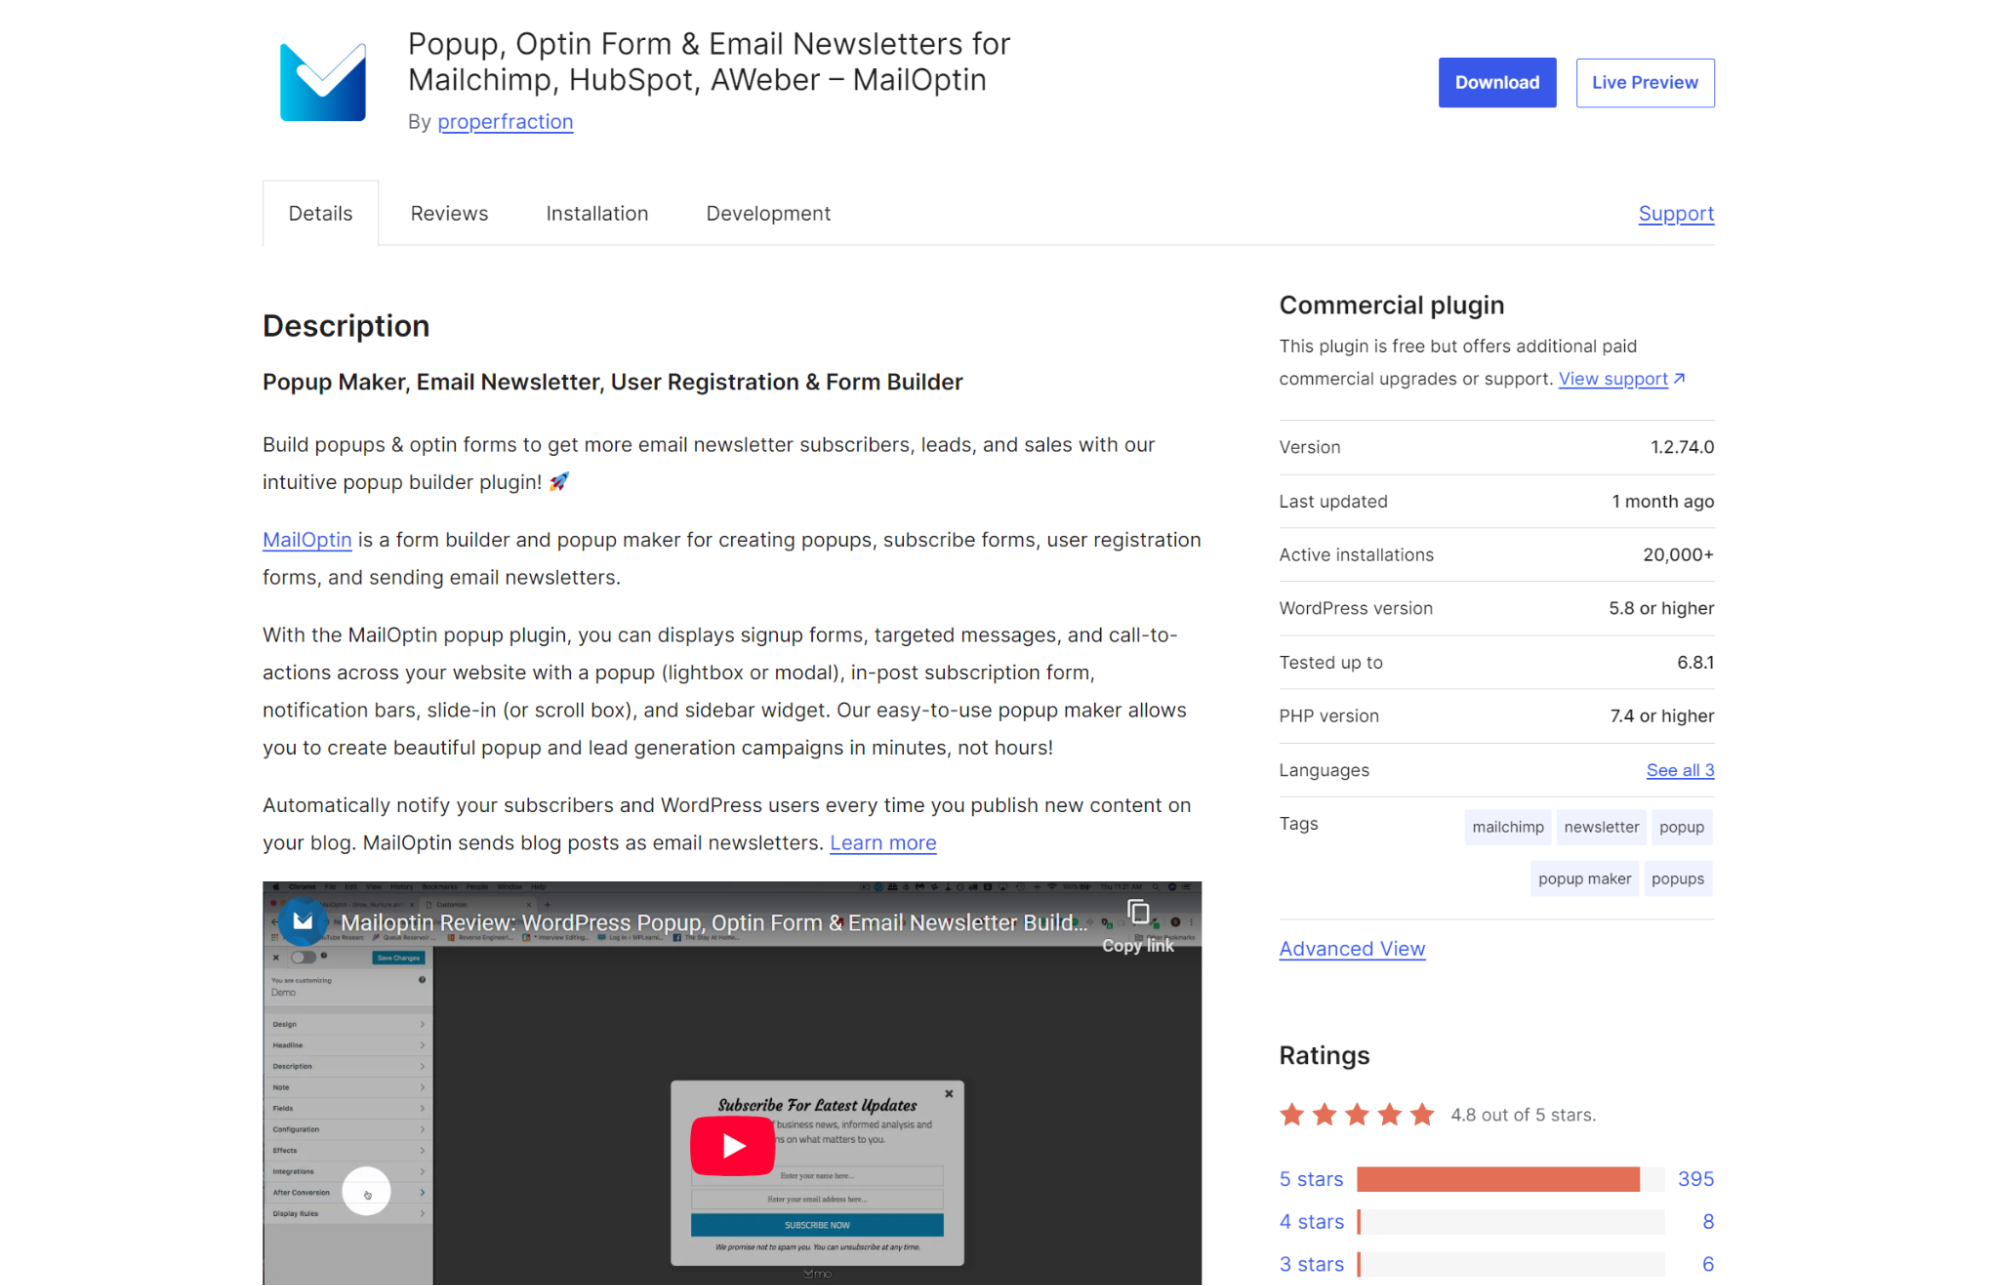Choose the popup maker tag
The height and width of the screenshot is (1286, 1999).
pyautogui.click(x=1584, y=879)
